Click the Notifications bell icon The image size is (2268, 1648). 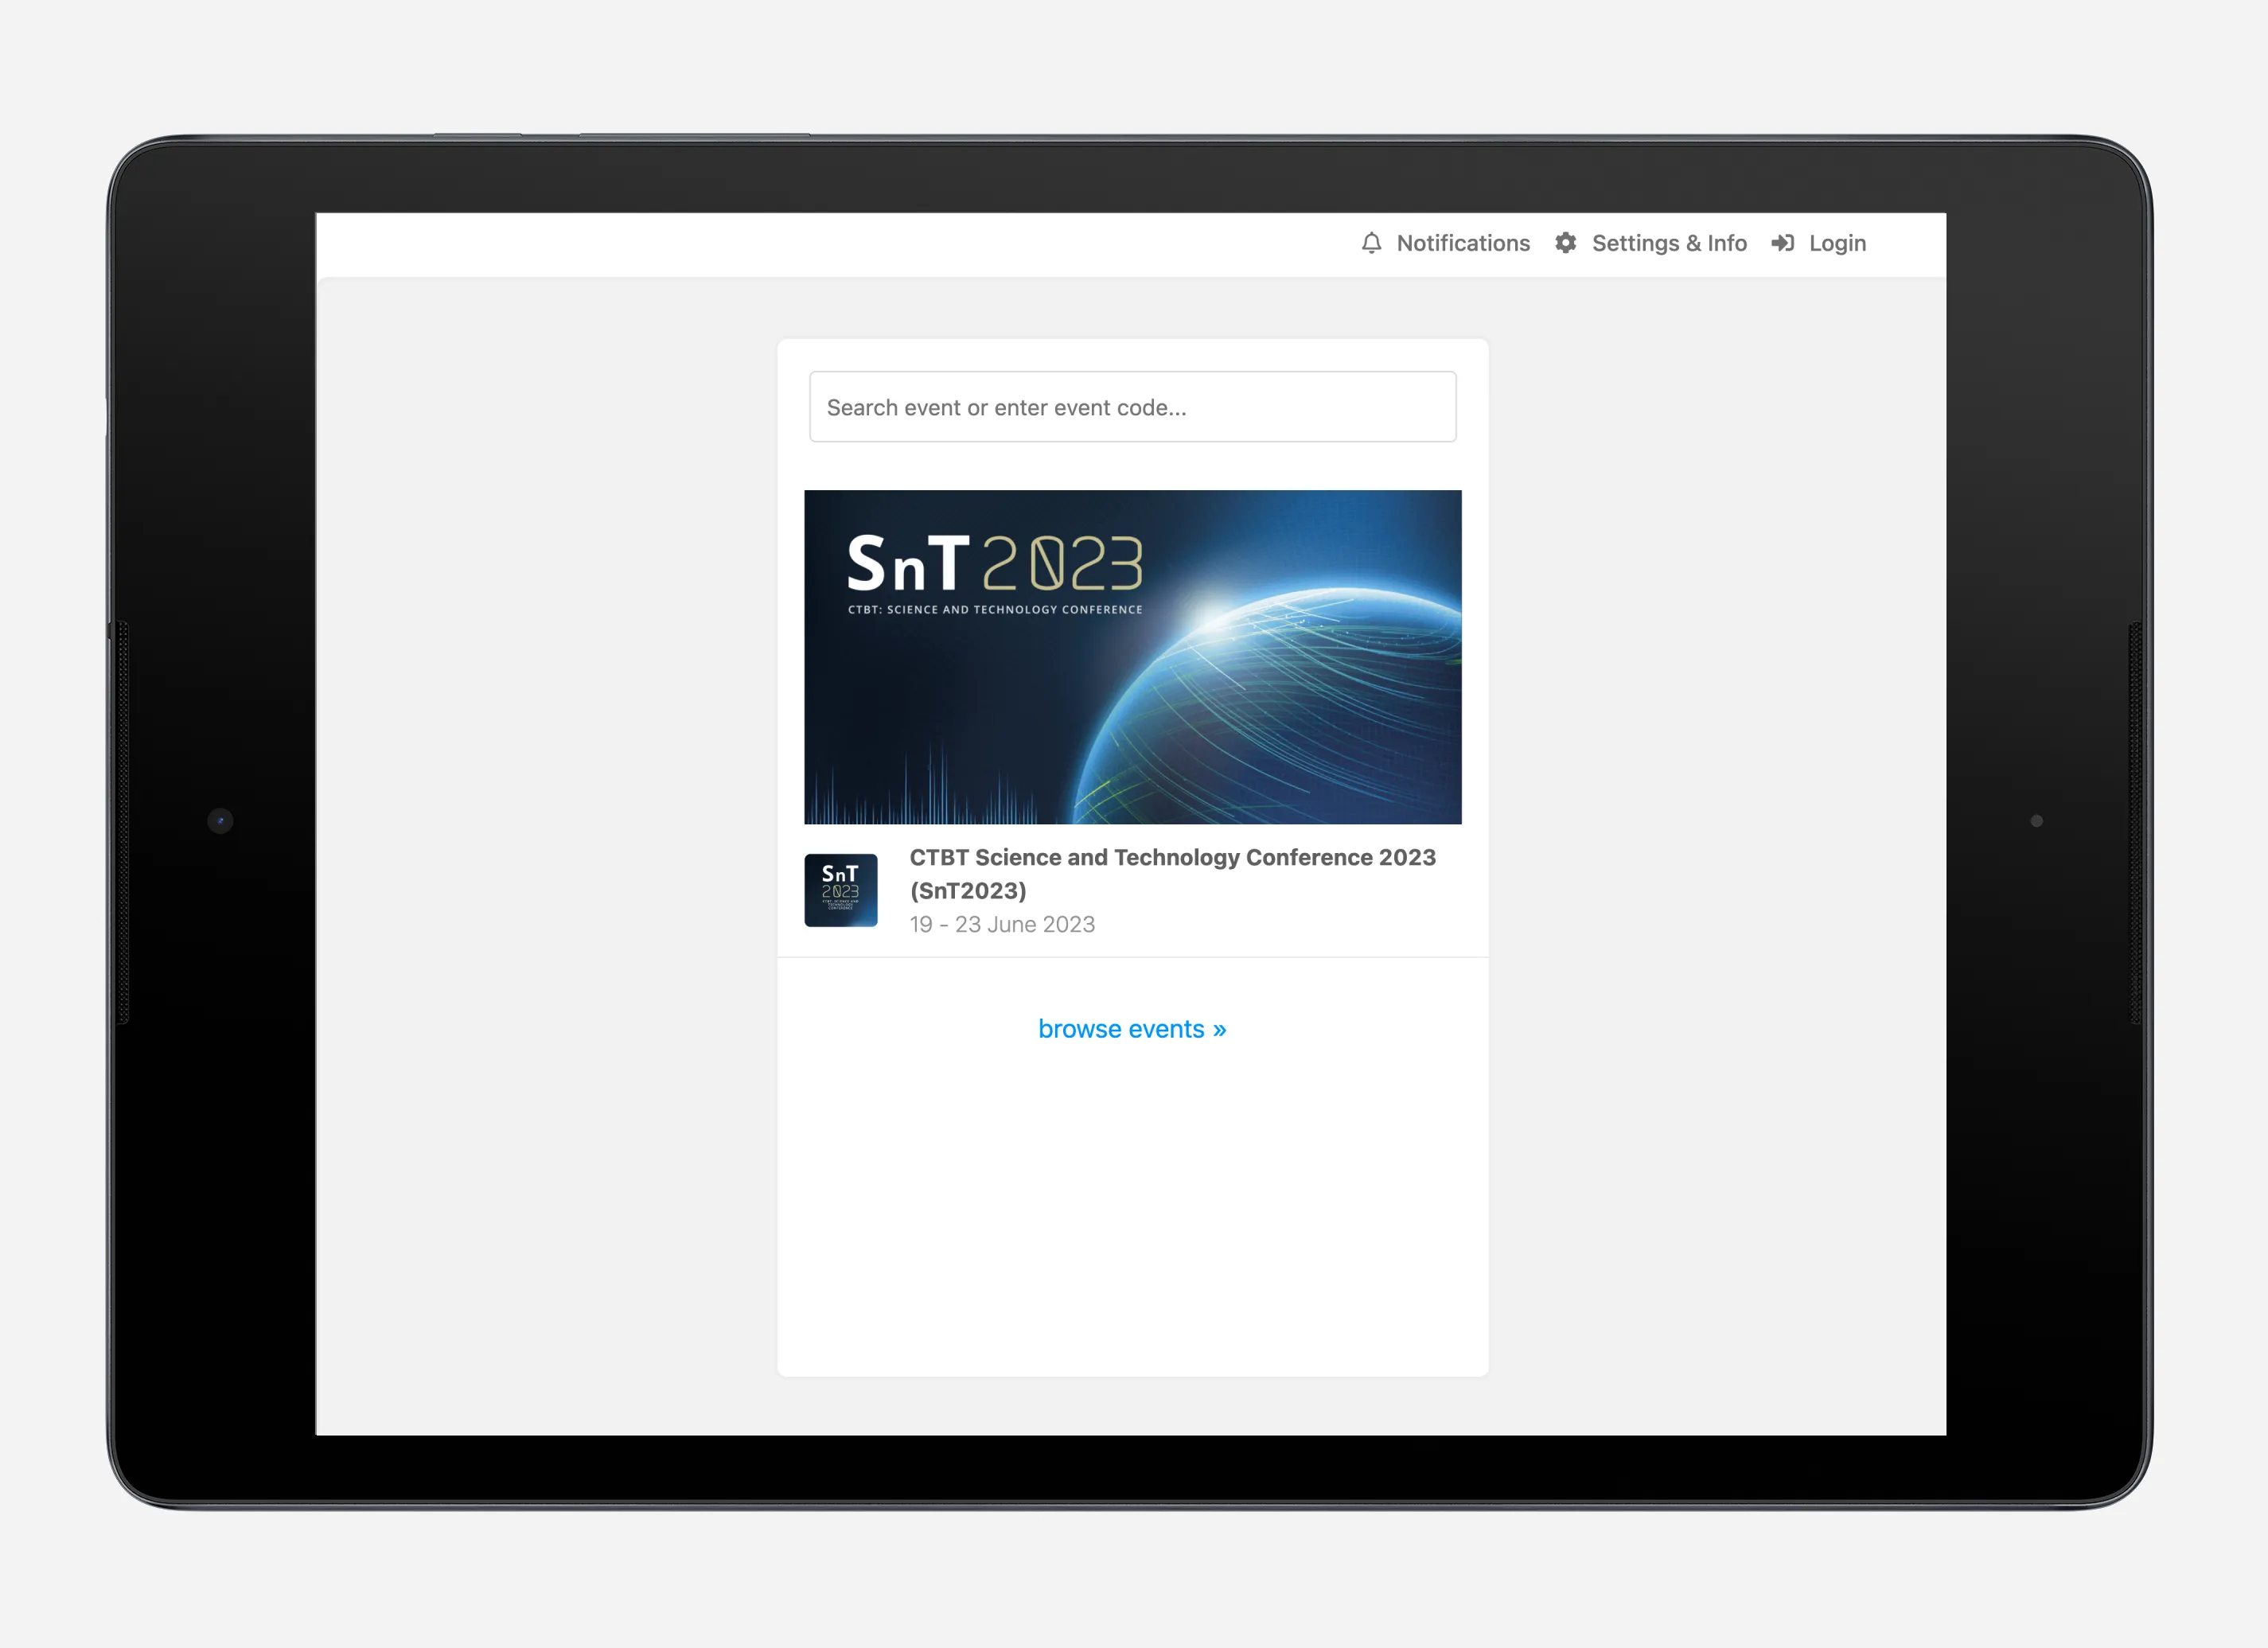(1372, 243)
